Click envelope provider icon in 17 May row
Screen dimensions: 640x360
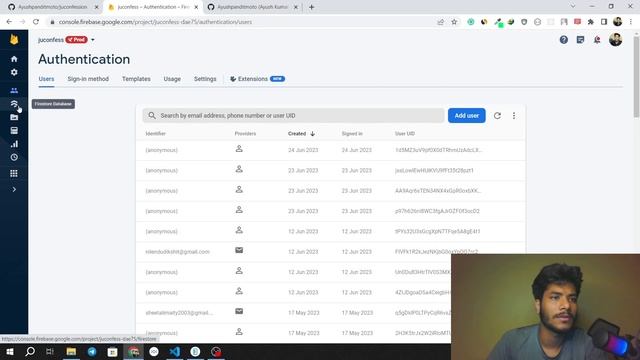pos(239,311)
